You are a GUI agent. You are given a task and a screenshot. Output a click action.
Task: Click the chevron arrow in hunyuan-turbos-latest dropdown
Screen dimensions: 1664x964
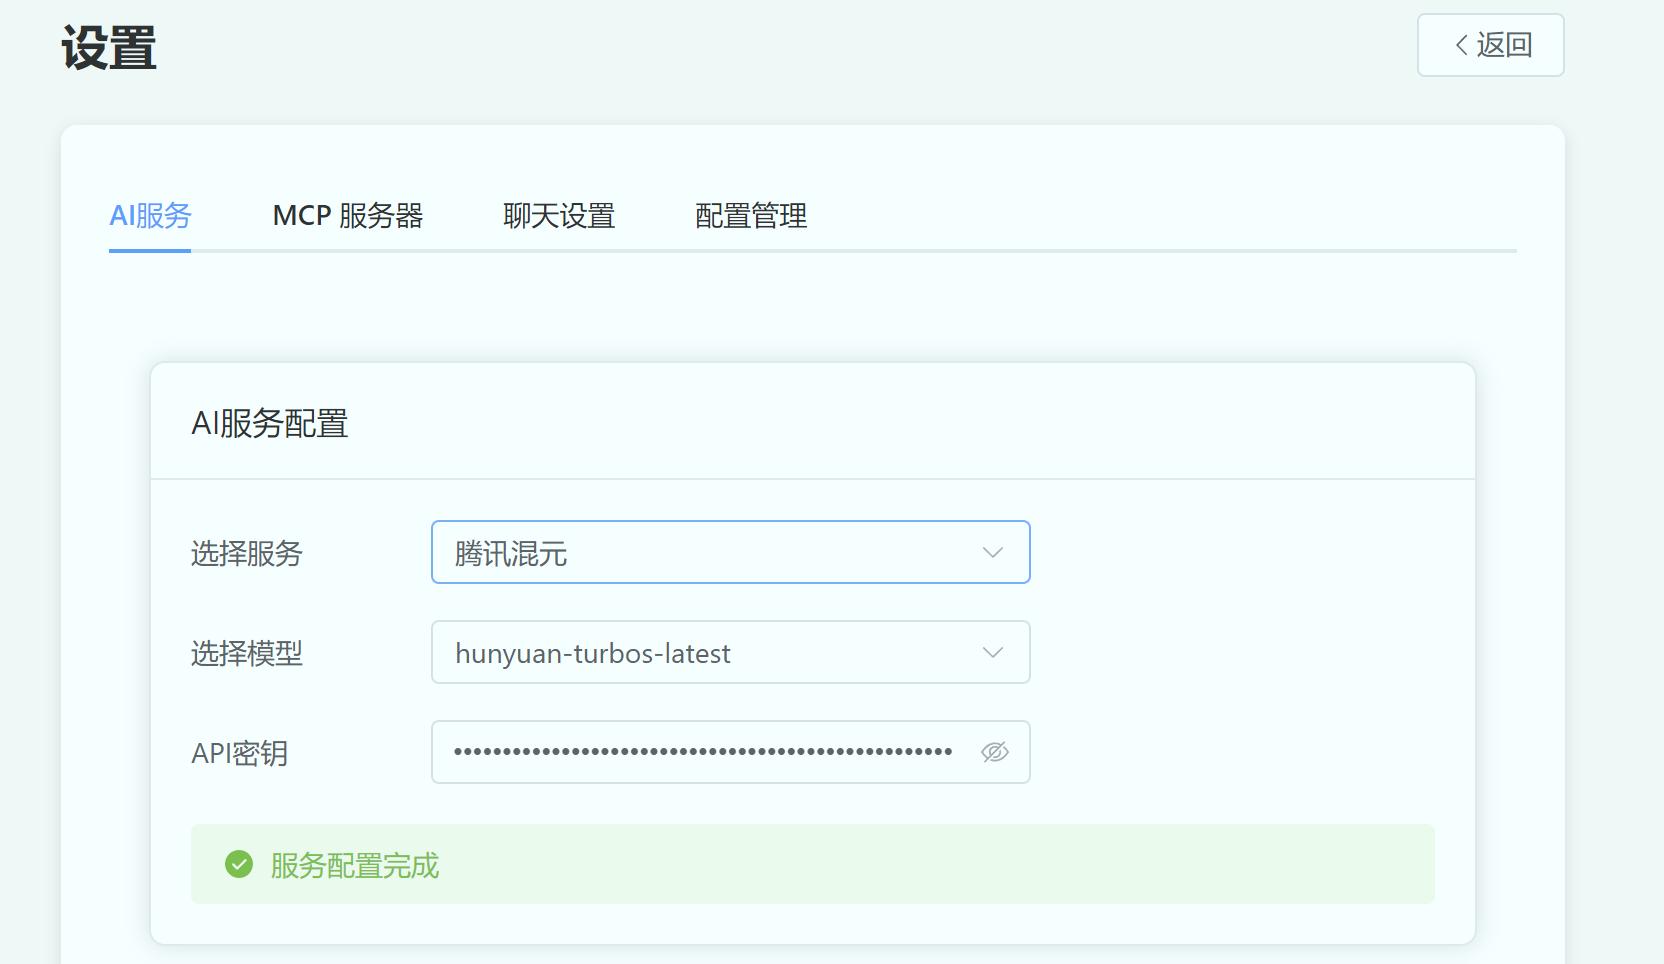(992, 653)
